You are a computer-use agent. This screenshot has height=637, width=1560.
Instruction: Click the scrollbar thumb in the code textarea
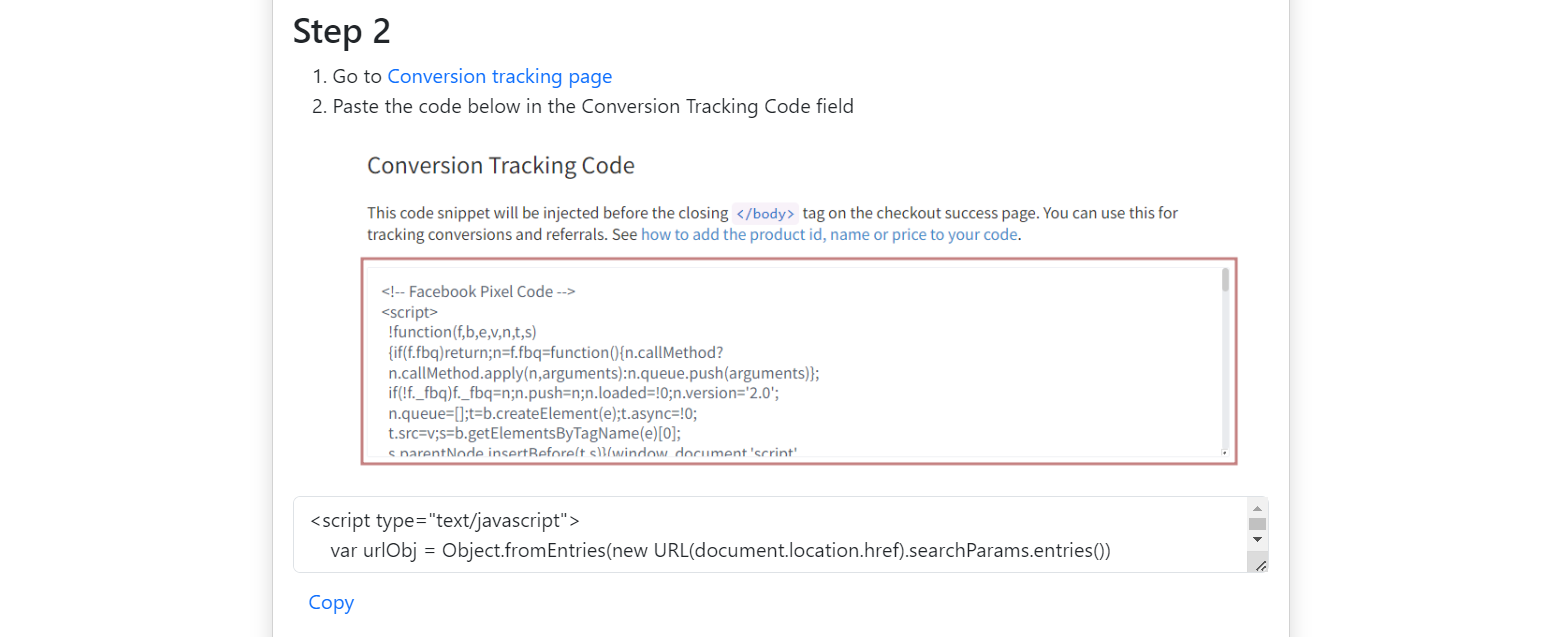point(1257,523)
